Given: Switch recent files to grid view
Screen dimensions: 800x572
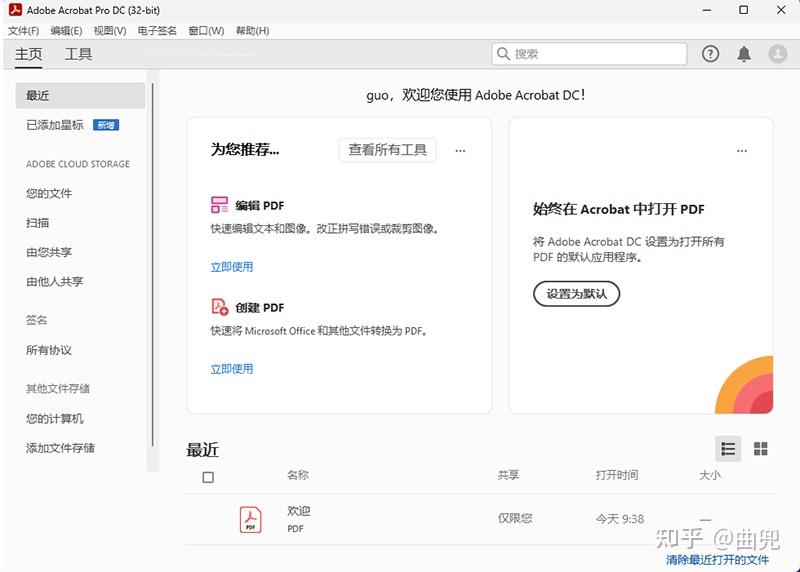Looking at the screenshot, I should click(x=761, y=449).
